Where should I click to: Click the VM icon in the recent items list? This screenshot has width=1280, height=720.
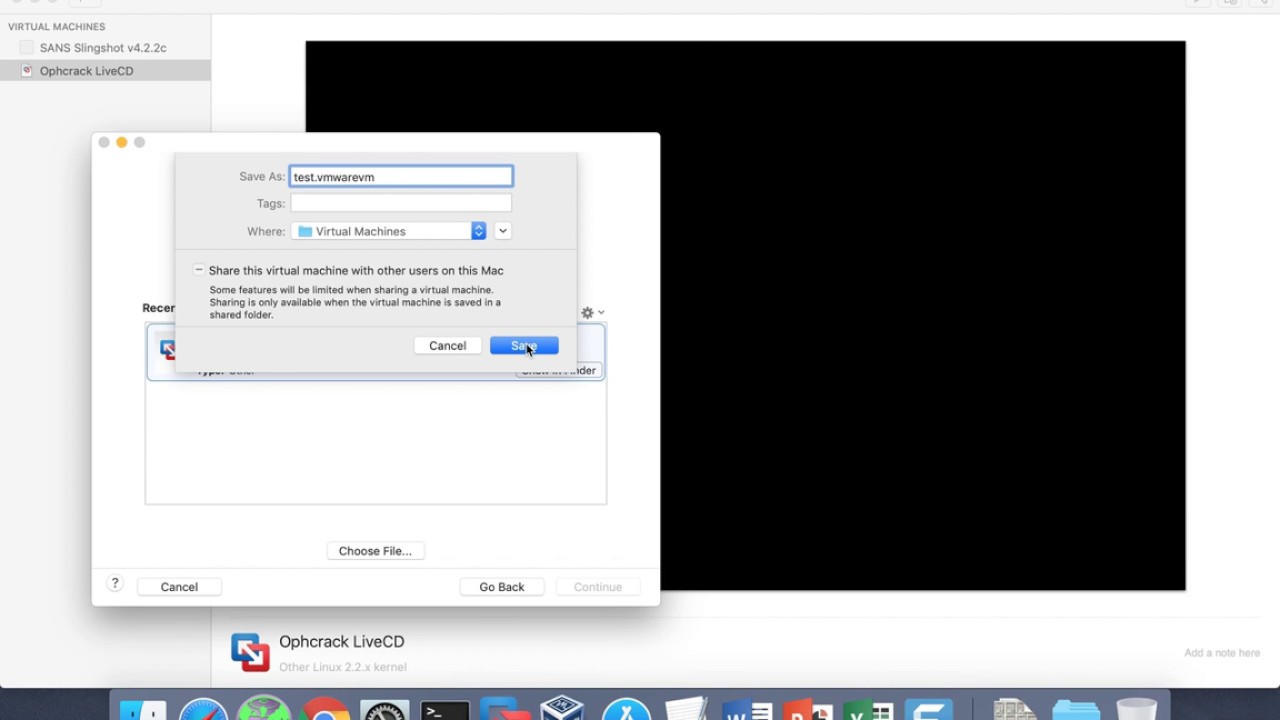tap(168, 349)
